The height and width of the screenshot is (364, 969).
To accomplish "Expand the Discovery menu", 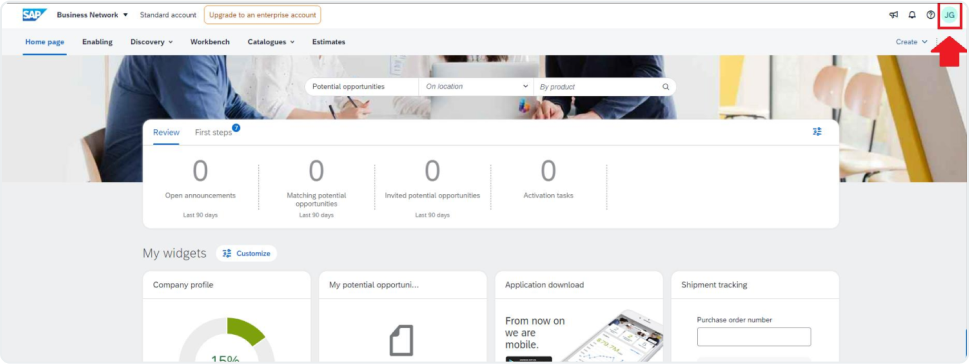I will point(151,42).
